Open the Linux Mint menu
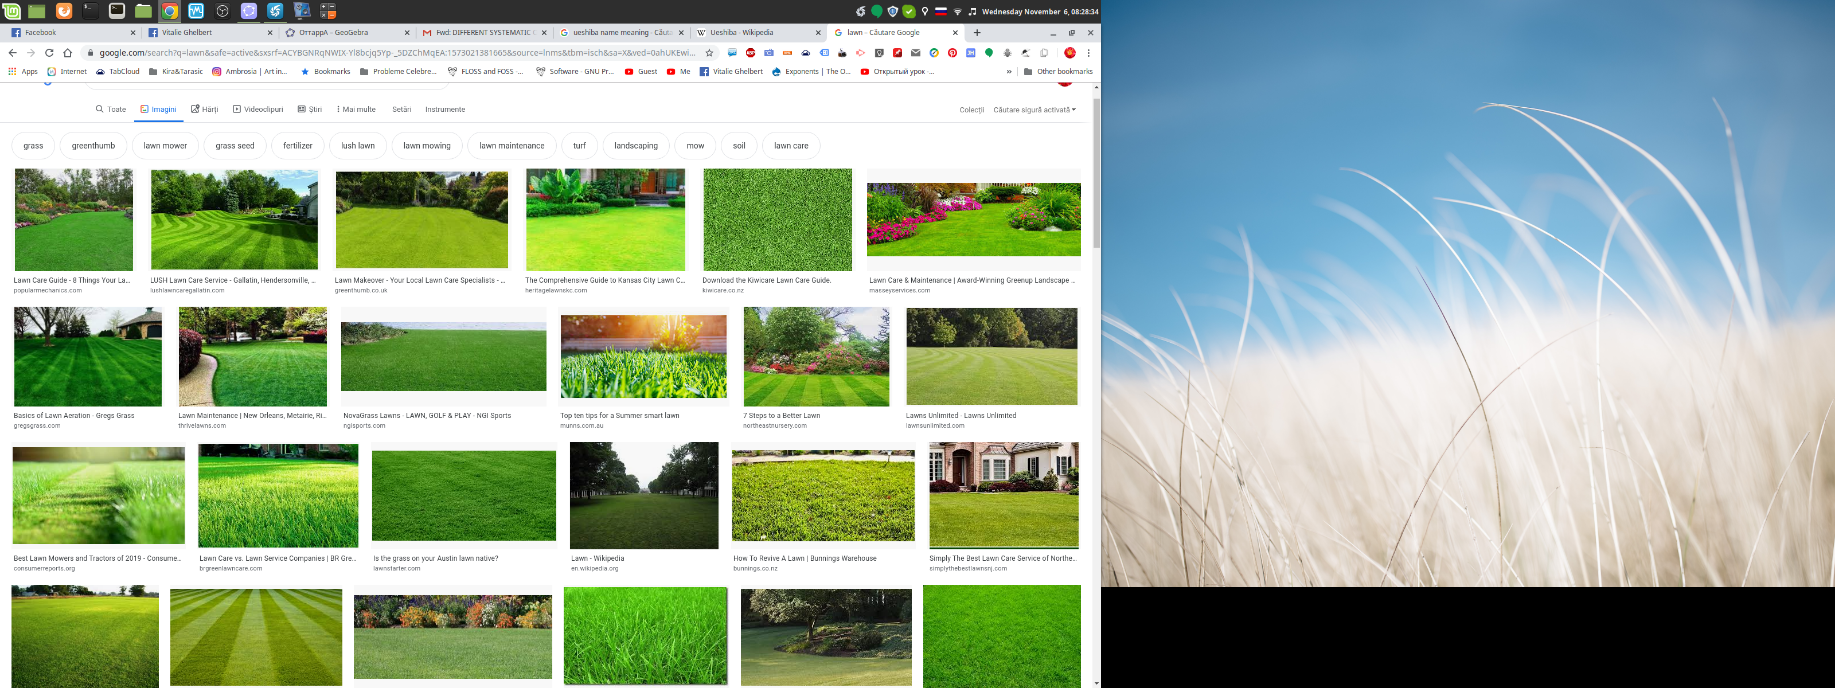1835x688 pixels. point(11,11)
